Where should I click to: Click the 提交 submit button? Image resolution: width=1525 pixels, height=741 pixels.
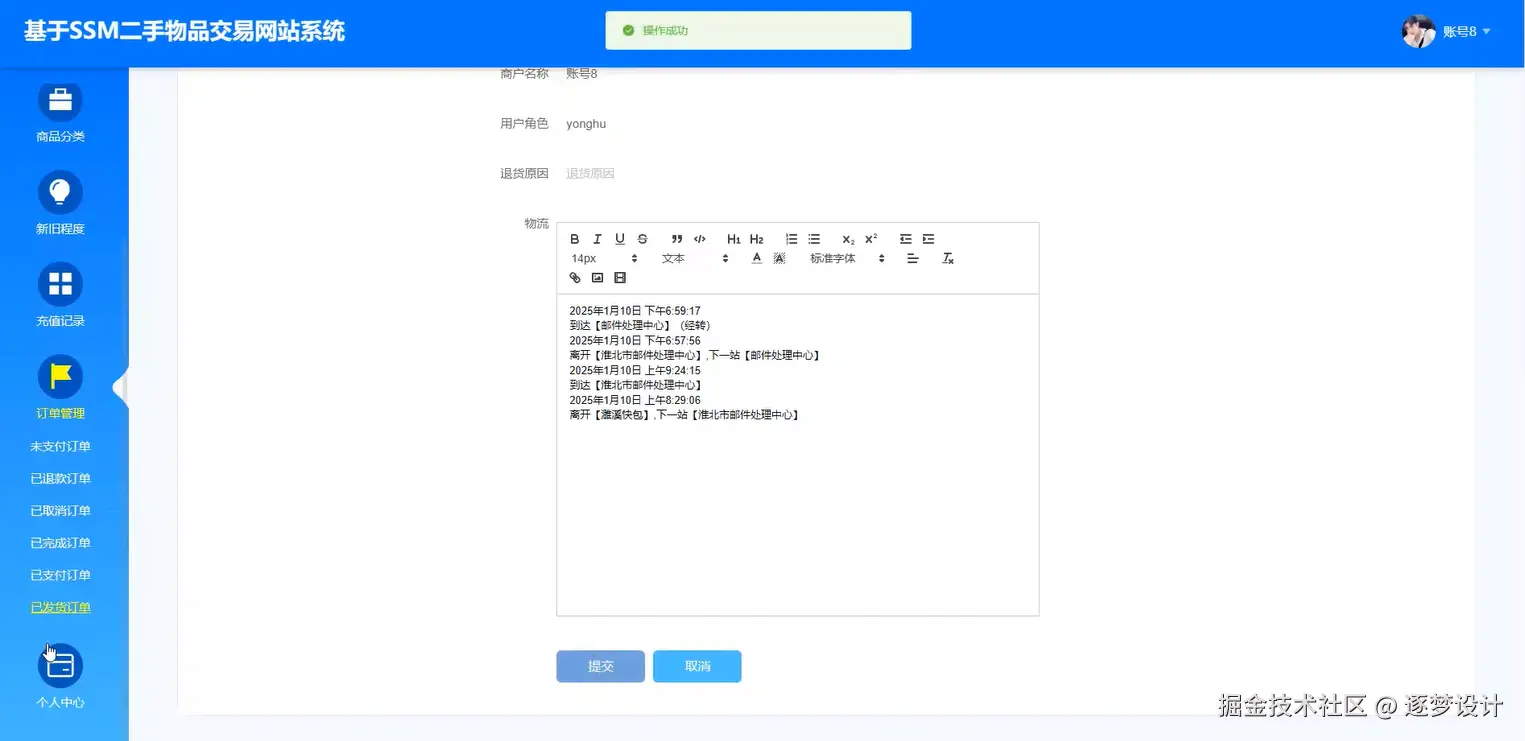[600, 666]
